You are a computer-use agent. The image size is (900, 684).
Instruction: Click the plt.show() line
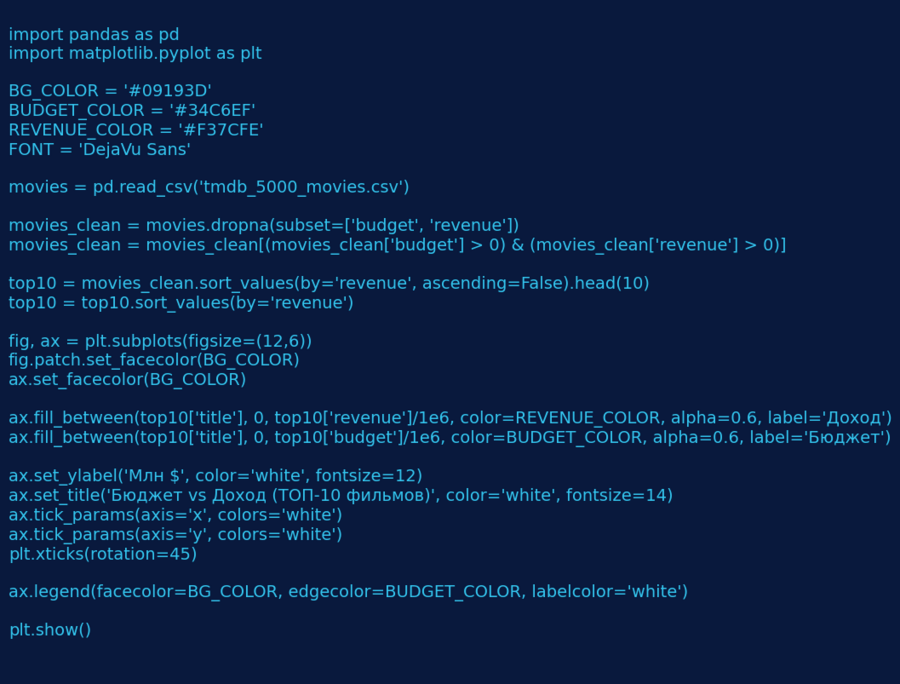50,630
